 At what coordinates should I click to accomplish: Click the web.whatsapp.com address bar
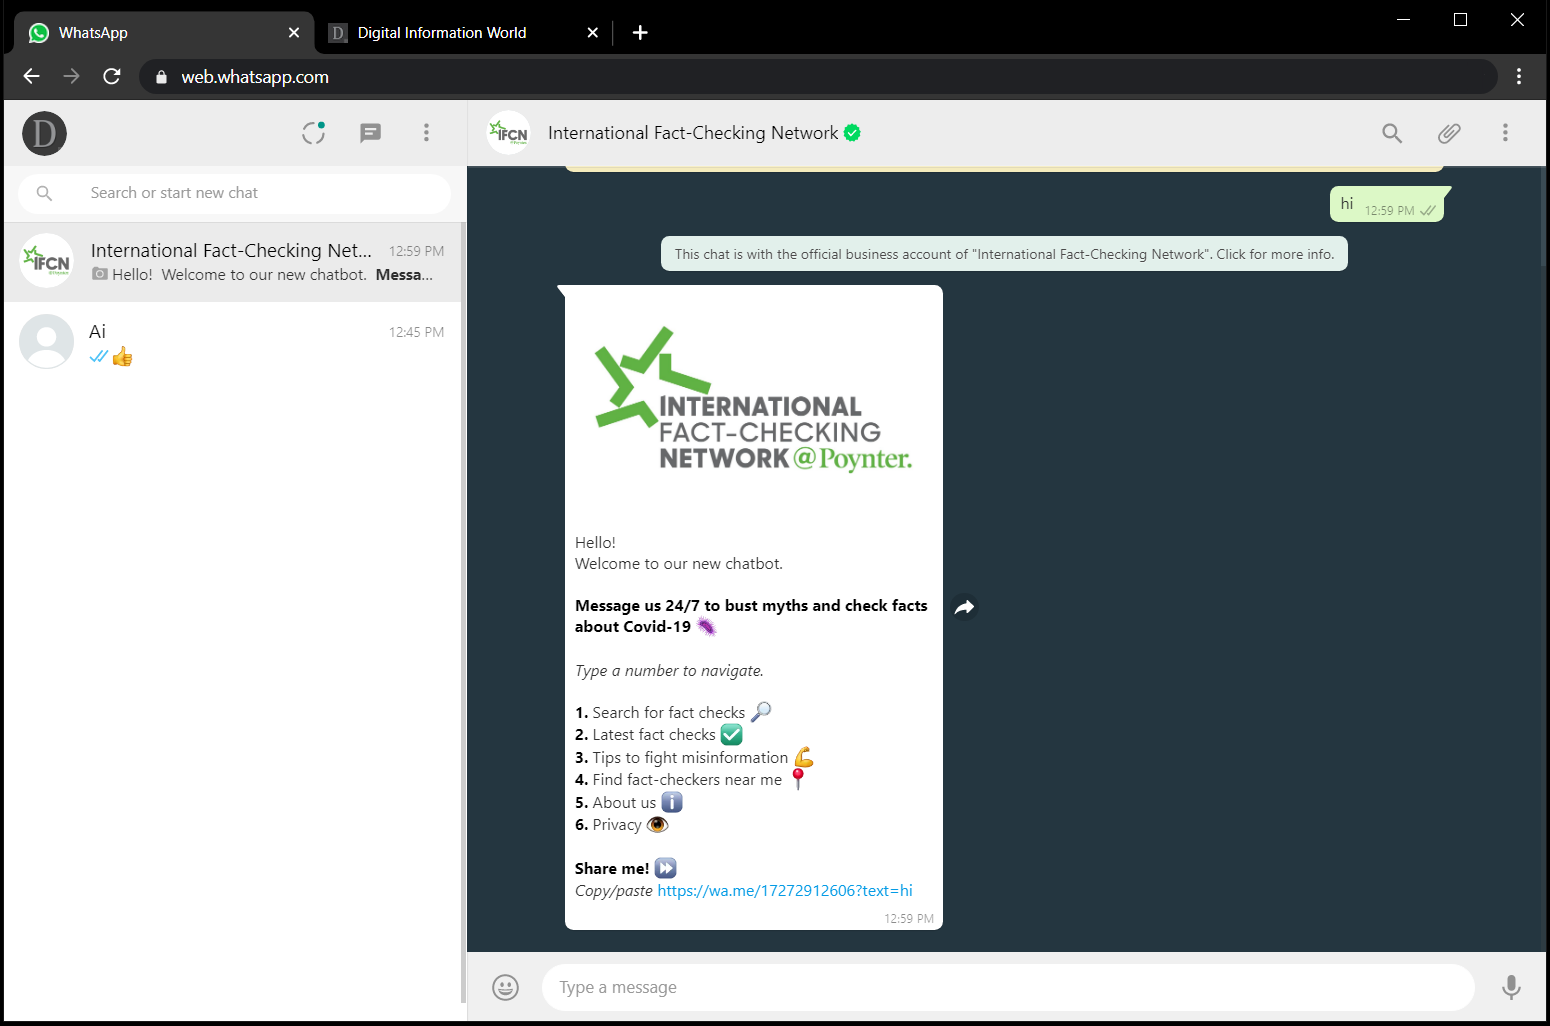(x=818, y=77)
